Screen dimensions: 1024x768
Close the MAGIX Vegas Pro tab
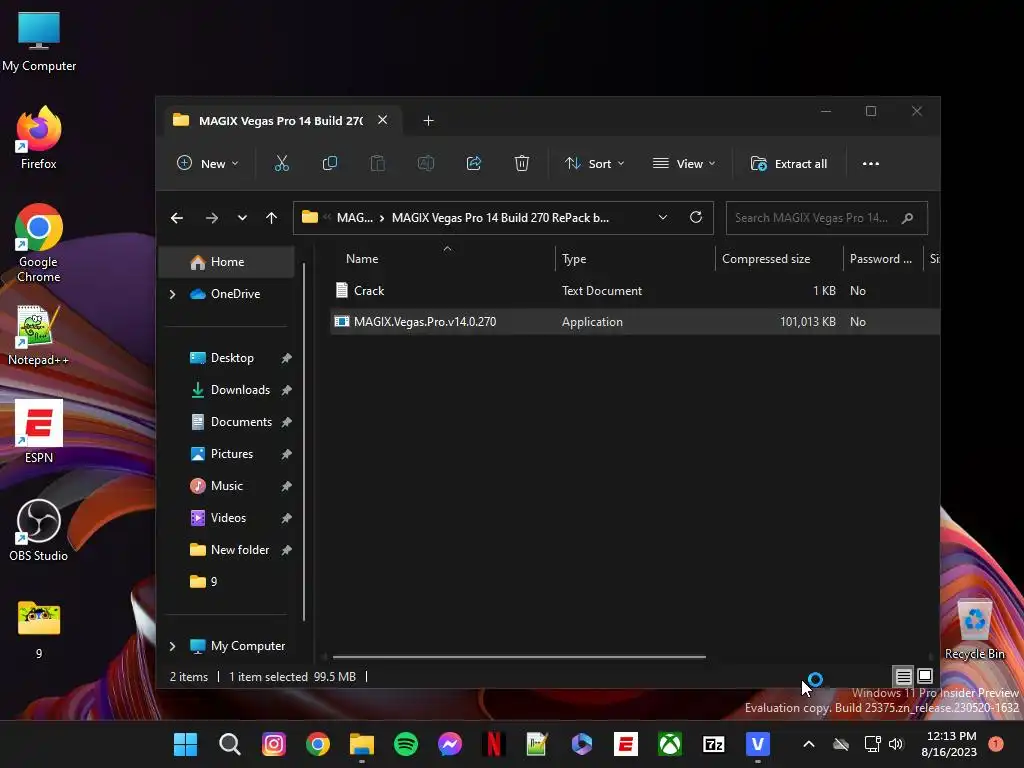coord(383,120)
